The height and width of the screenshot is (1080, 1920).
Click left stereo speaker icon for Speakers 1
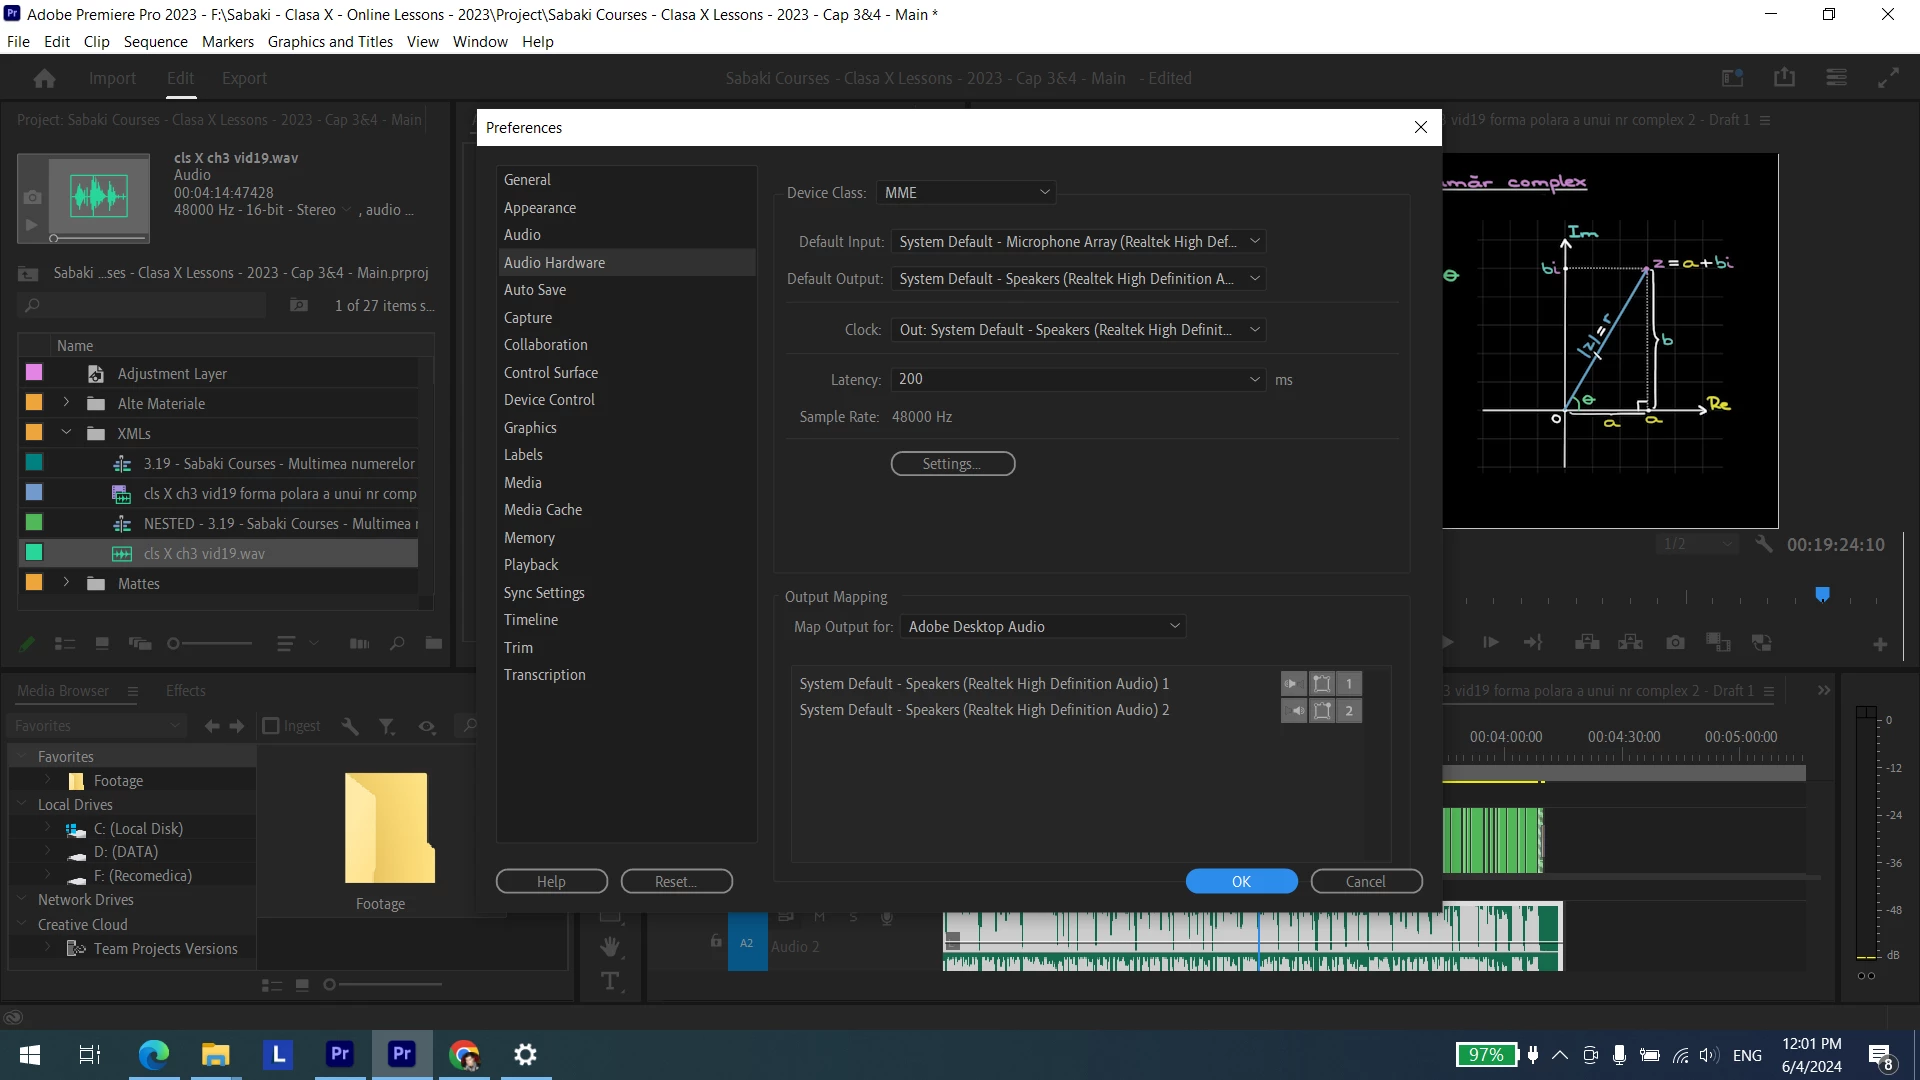point(1293,684)
